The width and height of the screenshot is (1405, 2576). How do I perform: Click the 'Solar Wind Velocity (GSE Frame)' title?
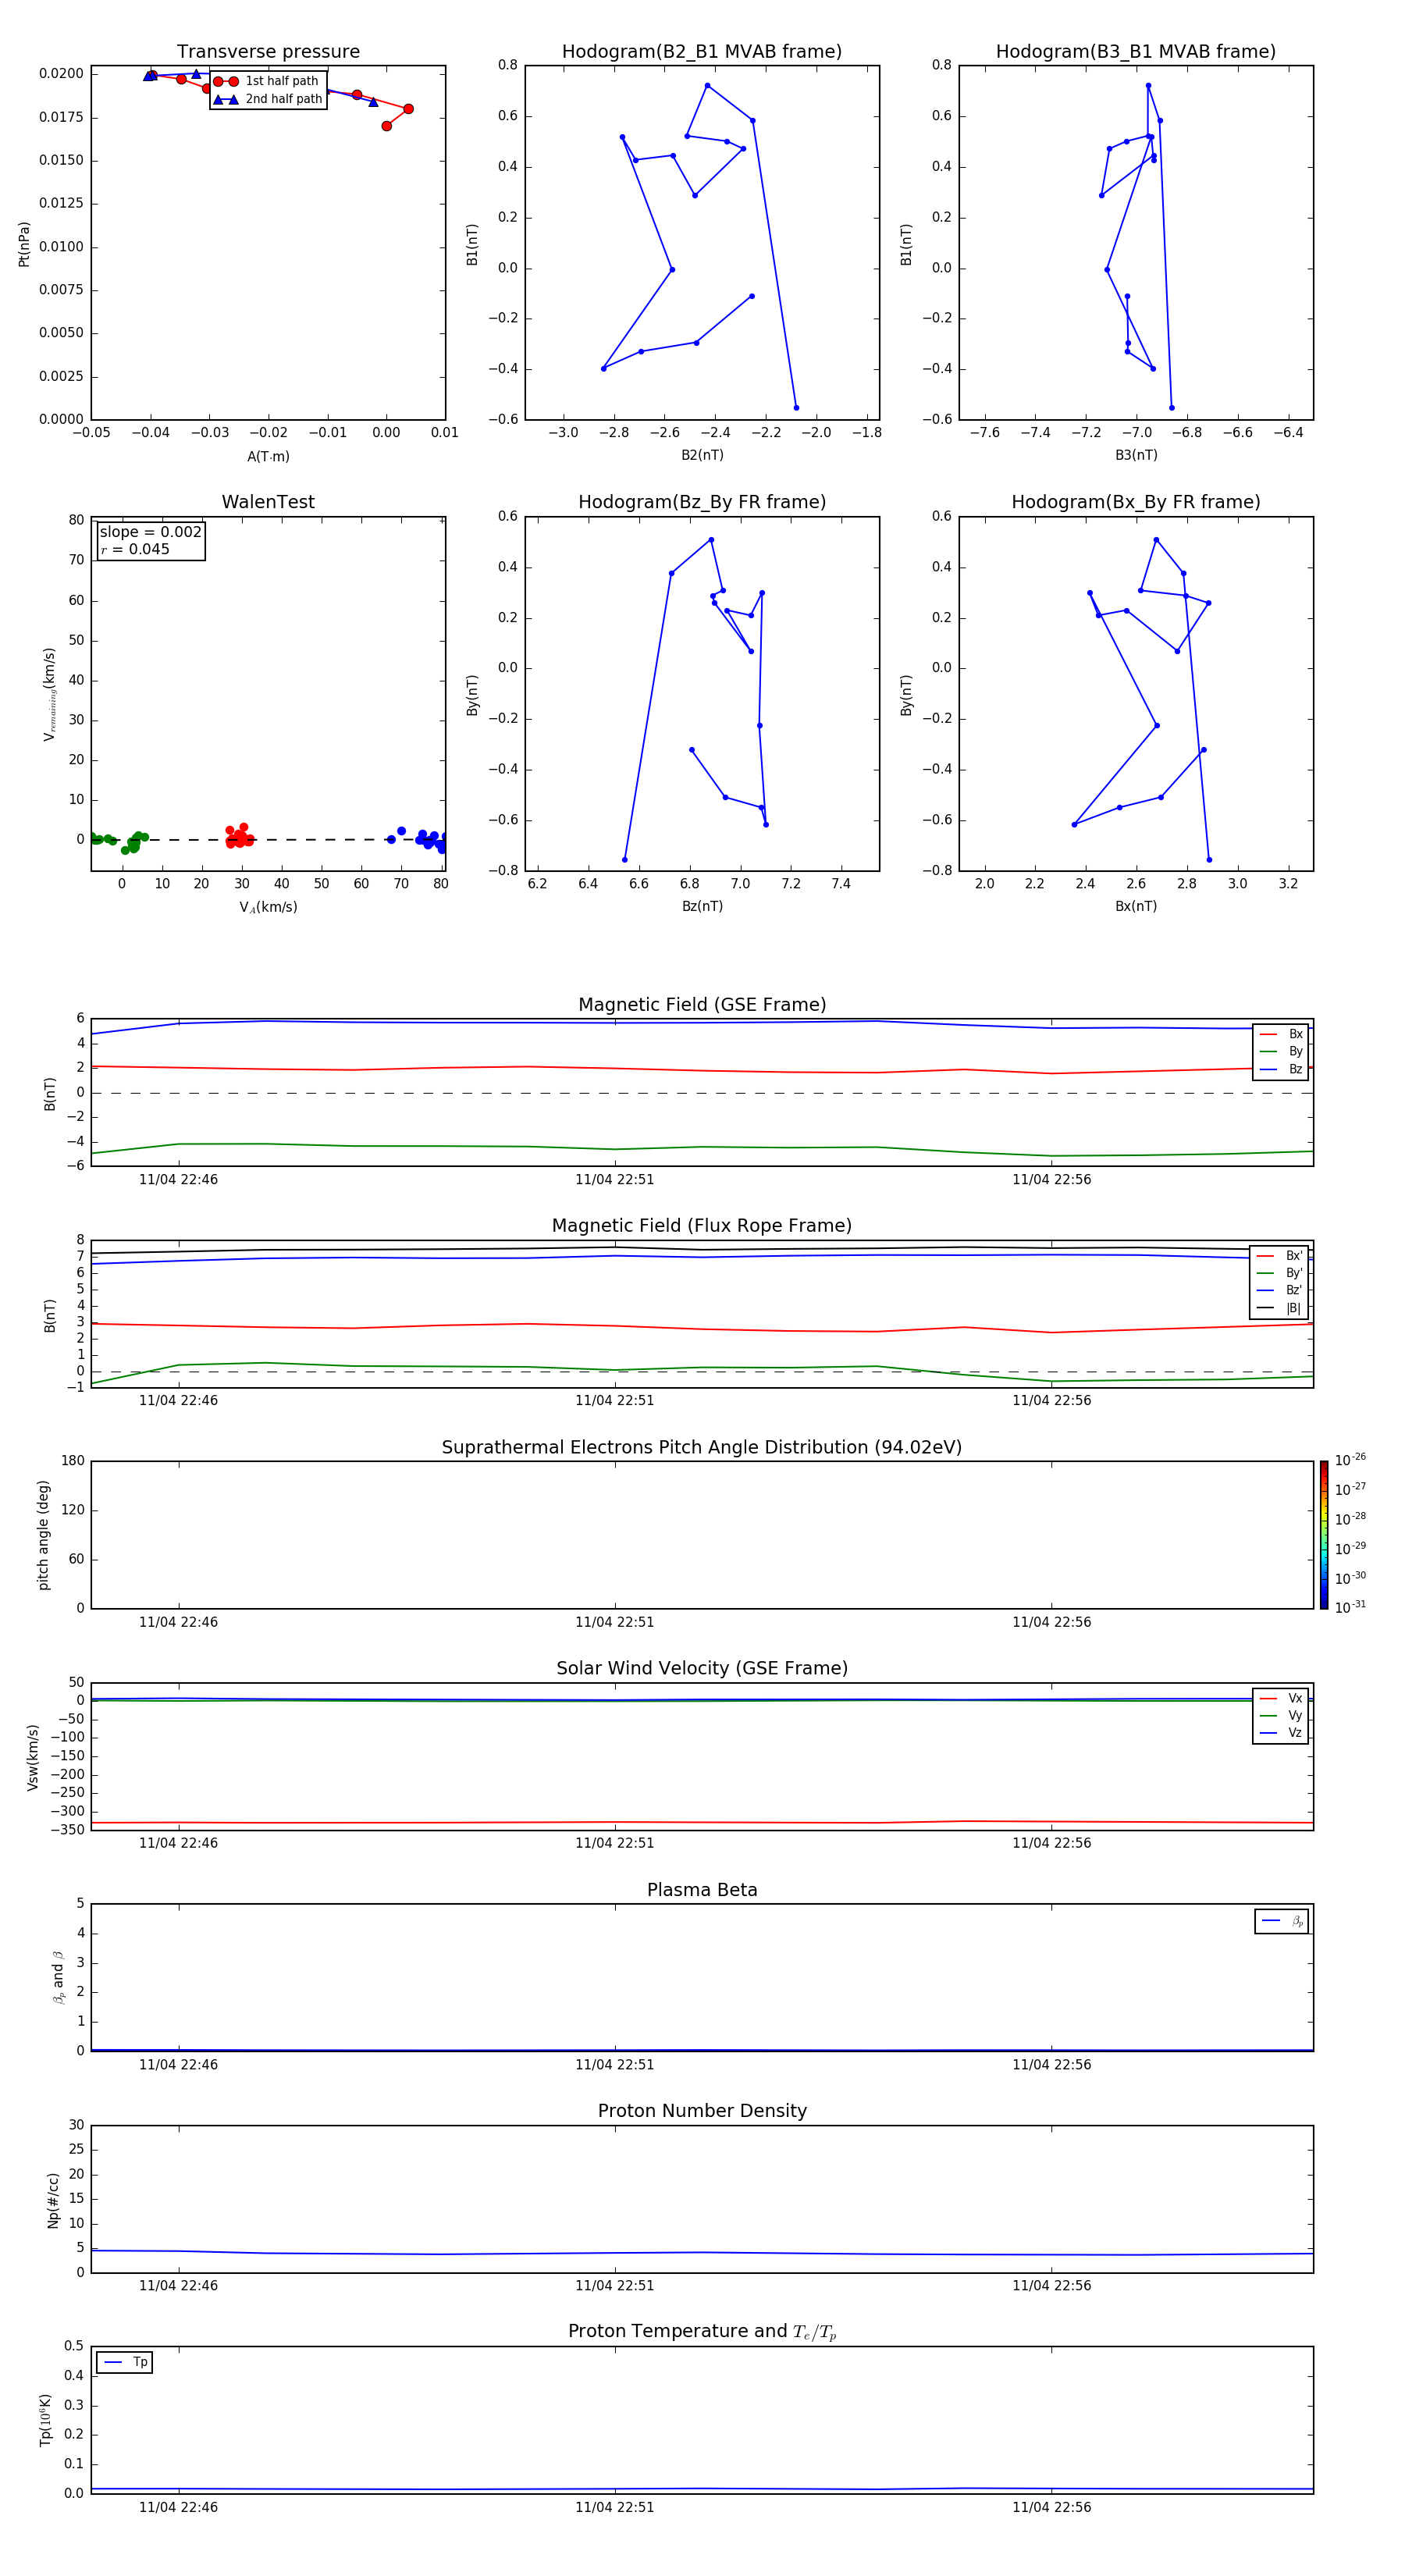click(702, 1669)
